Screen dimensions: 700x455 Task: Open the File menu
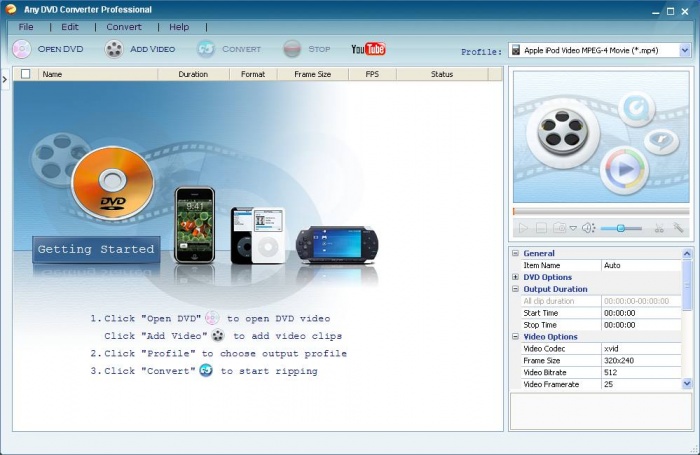click(26, 27)
